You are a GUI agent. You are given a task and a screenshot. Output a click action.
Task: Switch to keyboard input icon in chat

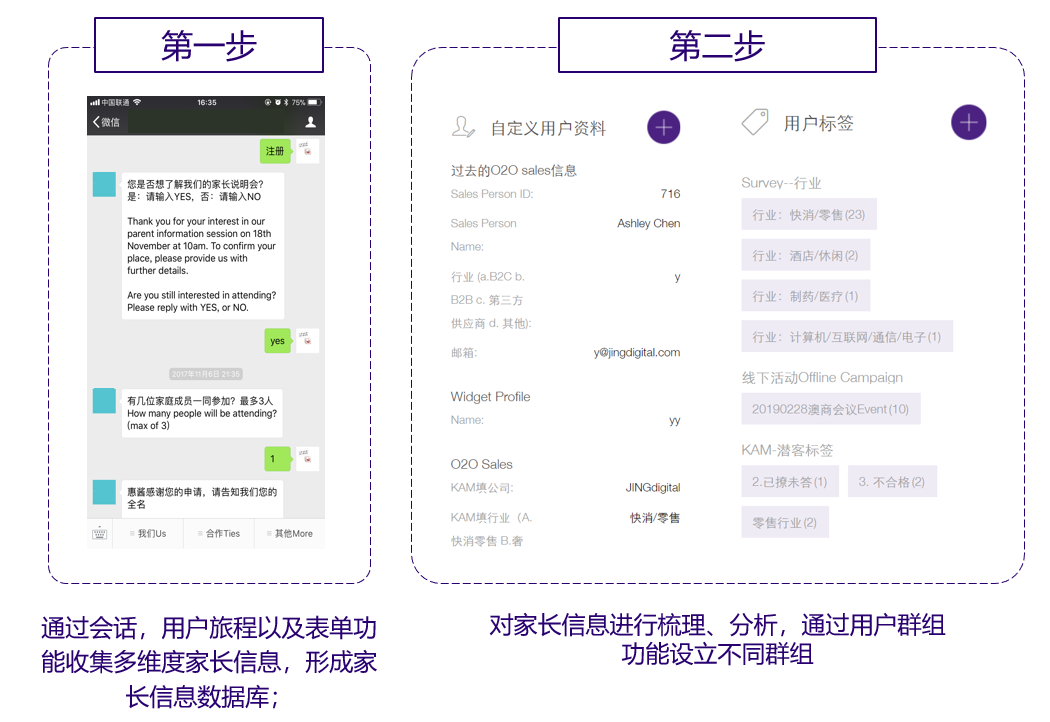point(100,533)
